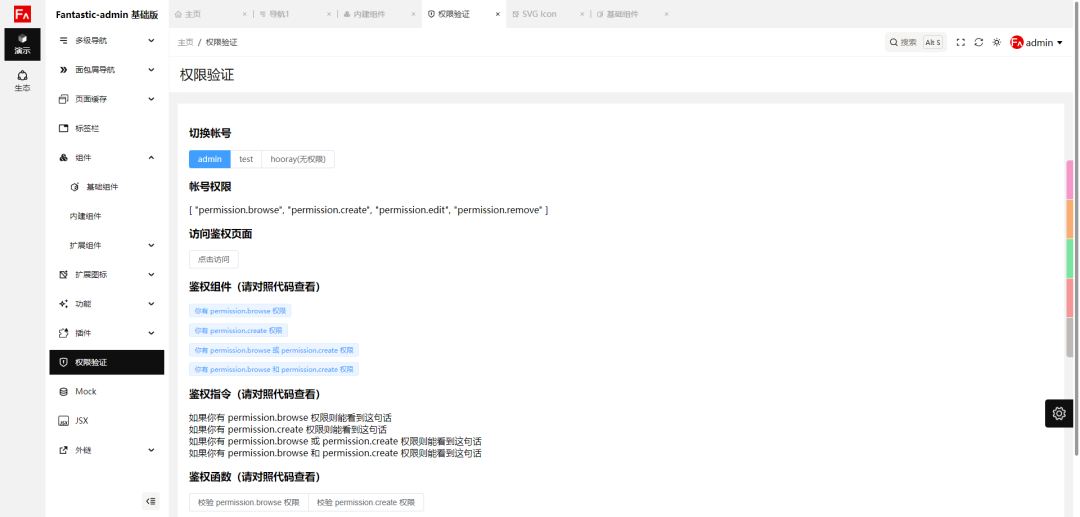
Task: Click 校验 permission.browse 权限 button
Action: point(248,502)
